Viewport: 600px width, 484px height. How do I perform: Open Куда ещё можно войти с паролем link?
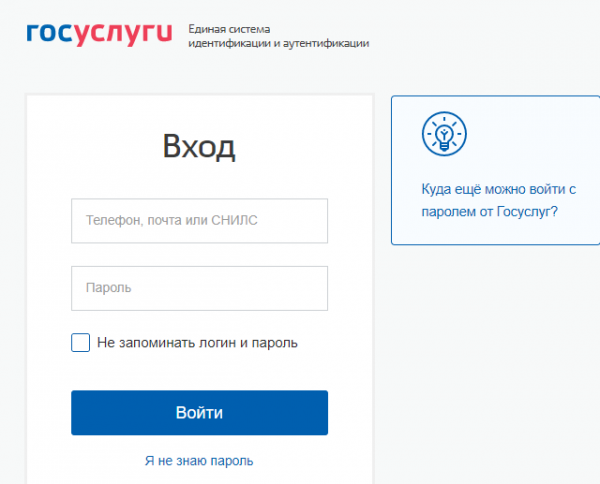[x=499, y=200]
